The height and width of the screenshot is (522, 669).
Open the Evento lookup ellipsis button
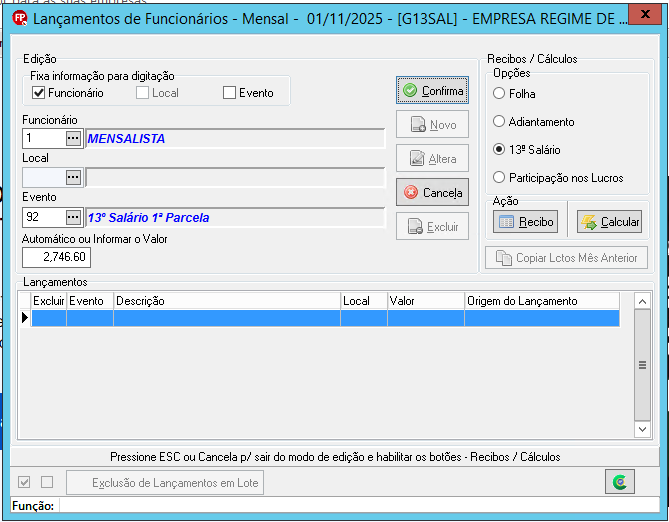pos(73,217)
